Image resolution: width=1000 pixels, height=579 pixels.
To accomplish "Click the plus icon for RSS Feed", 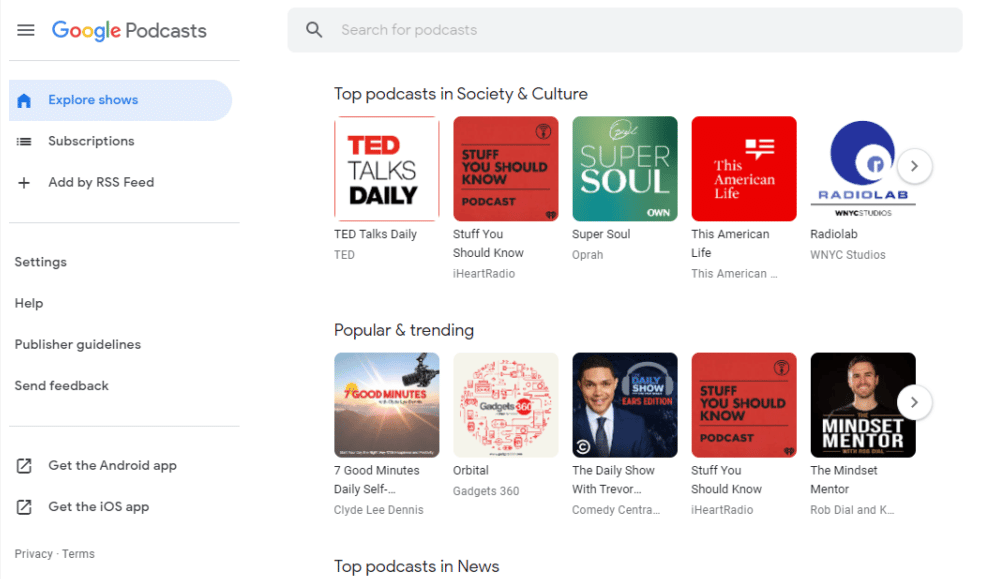I will click(24, 183).
